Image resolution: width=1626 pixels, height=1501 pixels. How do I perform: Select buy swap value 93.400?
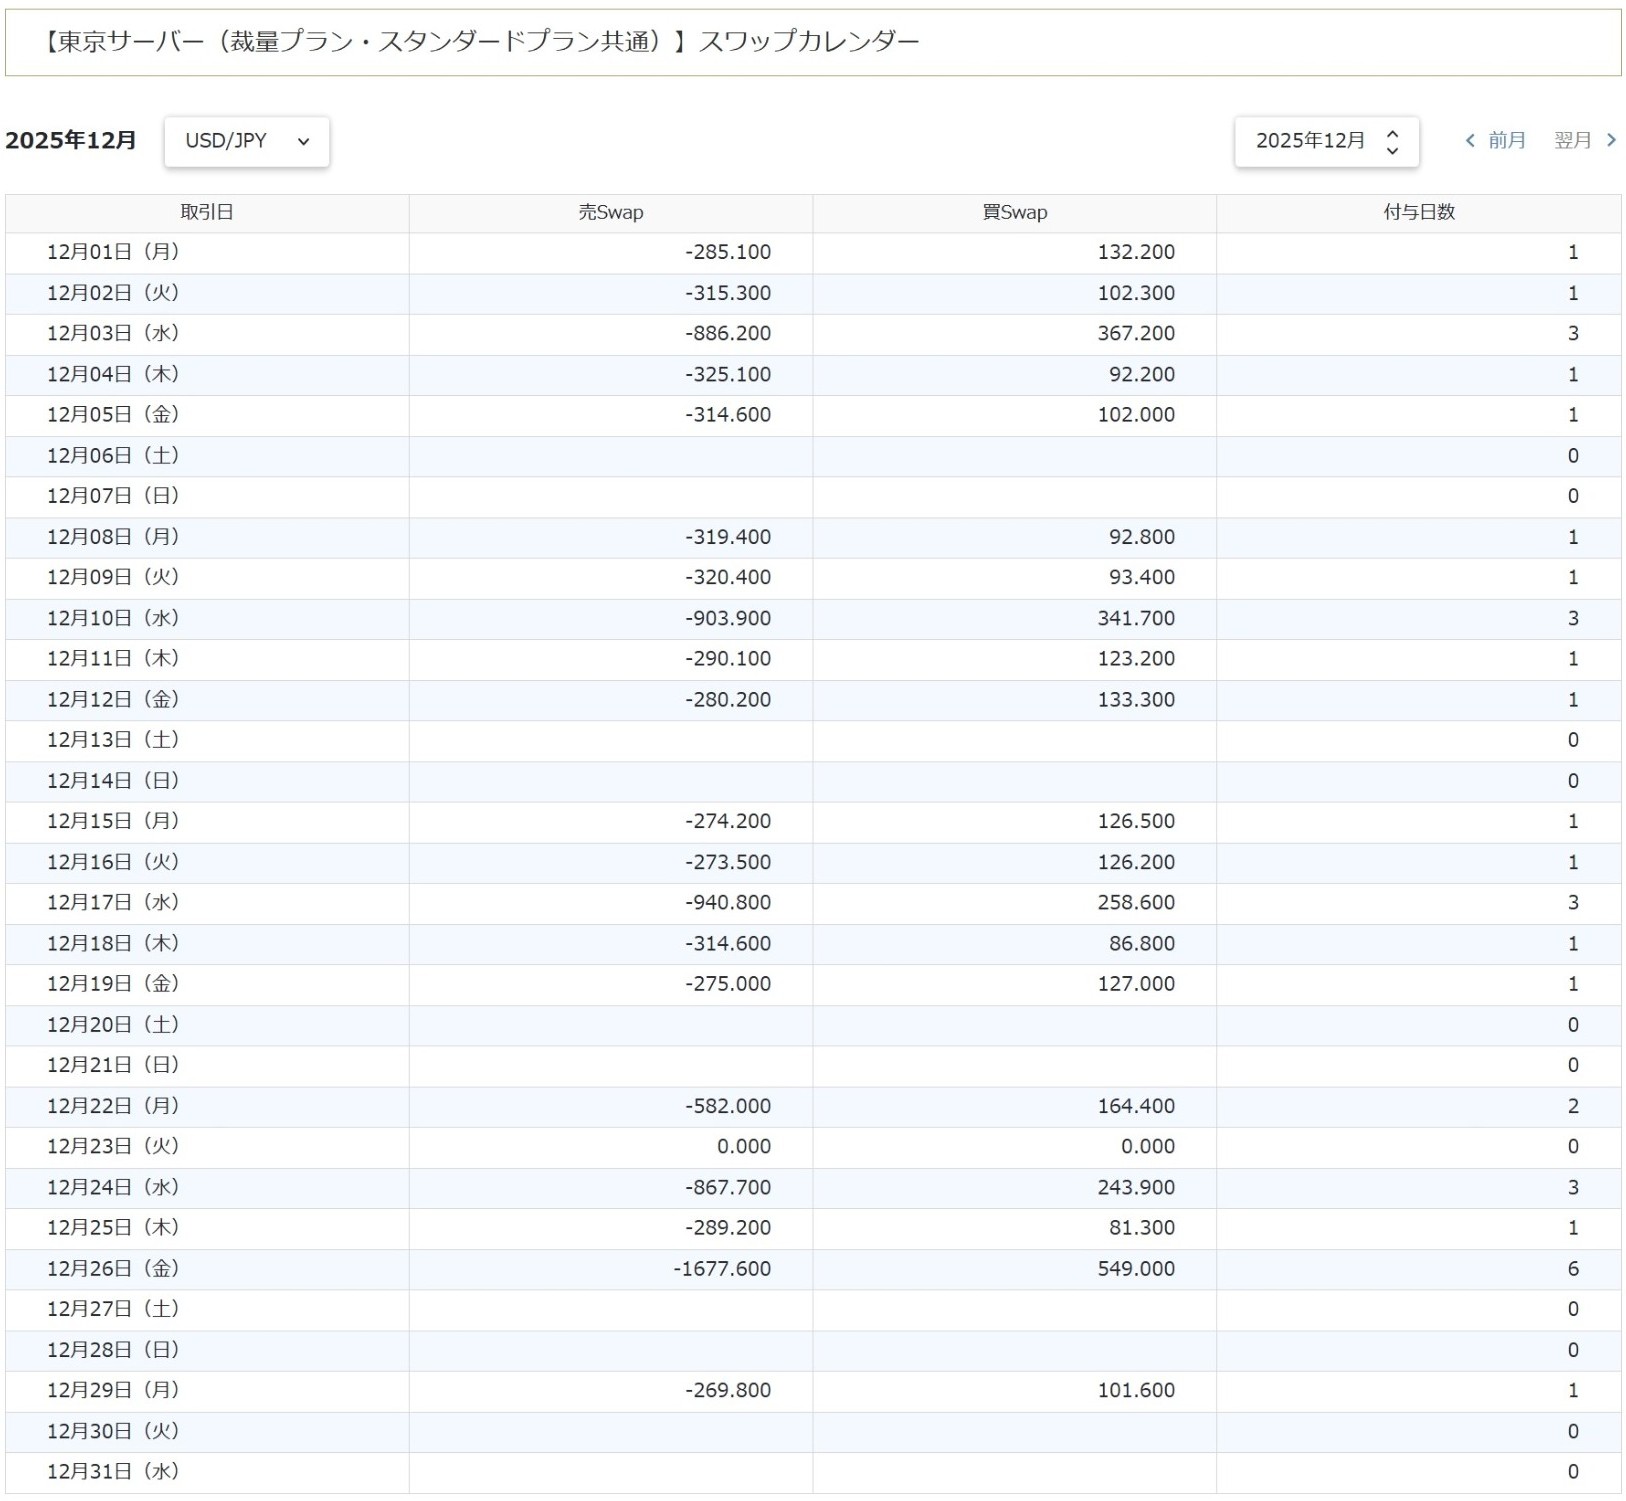point(1142,577)
